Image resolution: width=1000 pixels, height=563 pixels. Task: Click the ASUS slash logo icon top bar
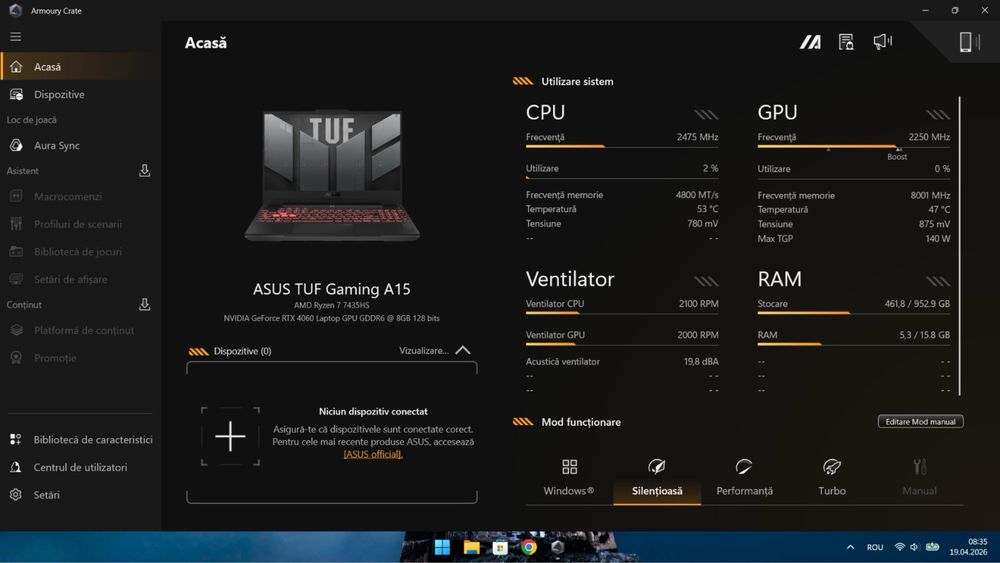(811, 42)
